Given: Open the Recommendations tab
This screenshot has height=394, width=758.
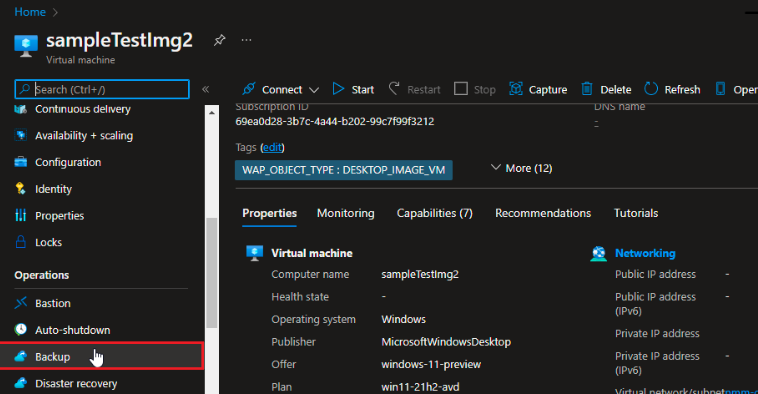Looking at the screenshot, I should tap(543, 213).
